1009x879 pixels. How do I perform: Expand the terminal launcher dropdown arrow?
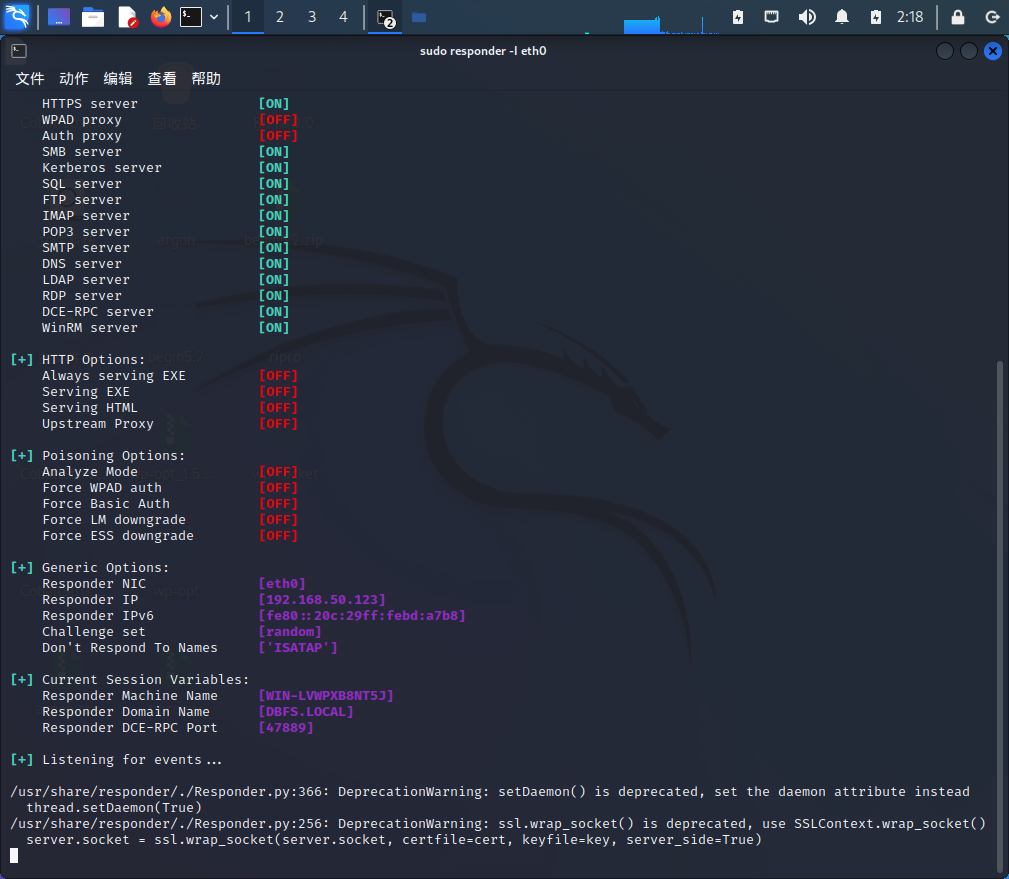213,17
